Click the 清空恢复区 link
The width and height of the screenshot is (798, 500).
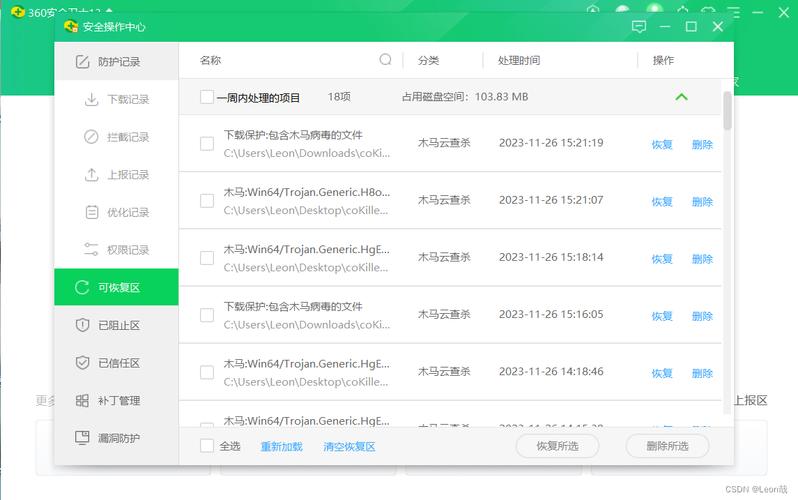click(349, 447)
